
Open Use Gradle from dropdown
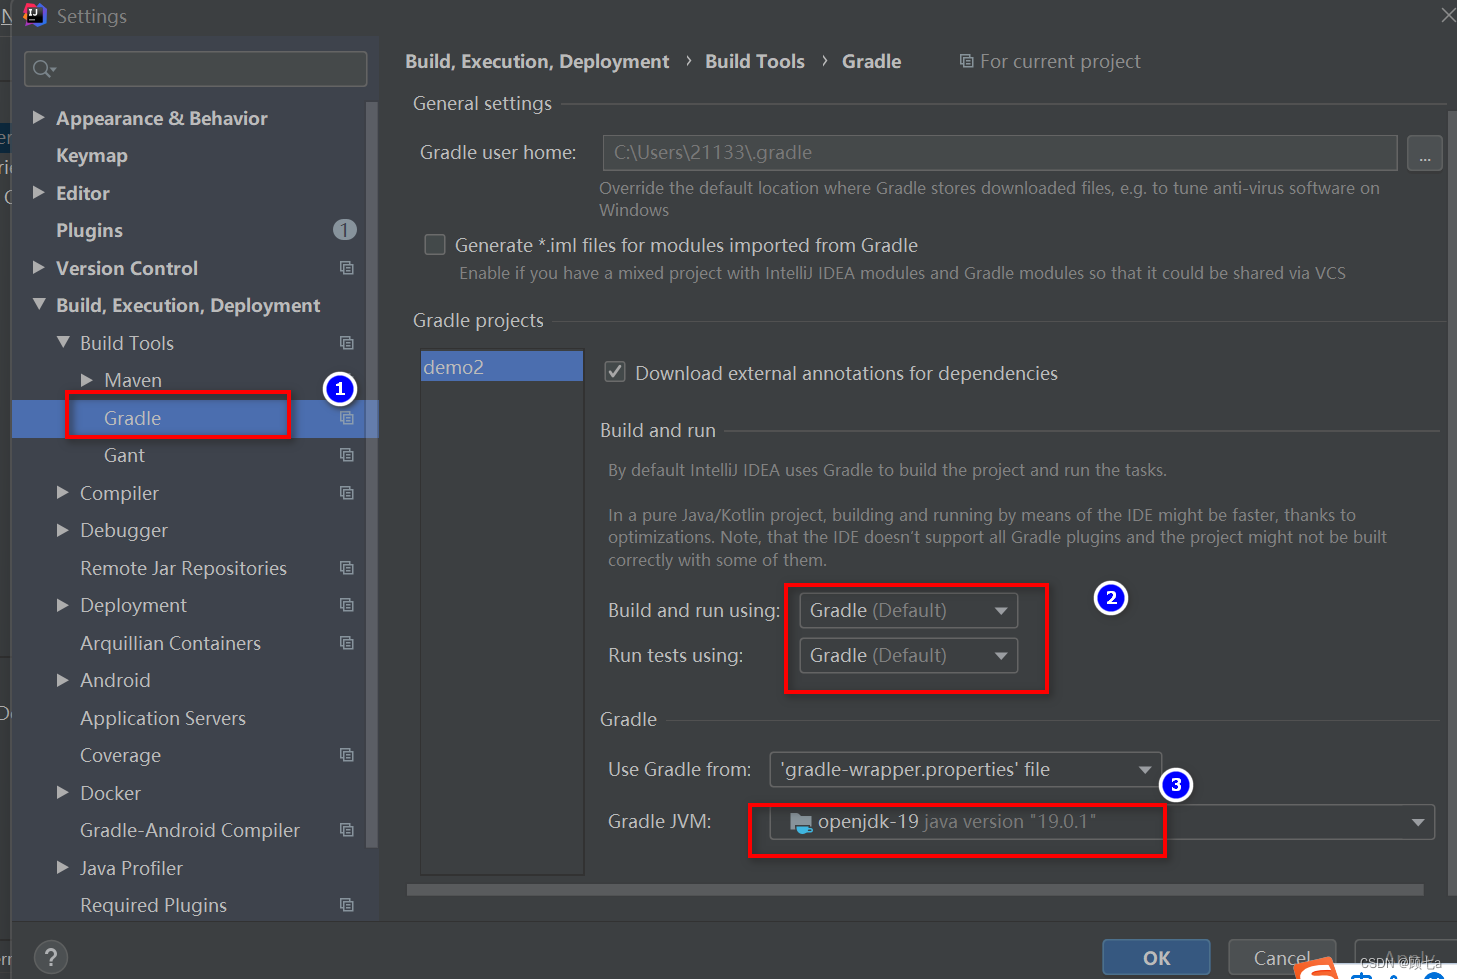[966, 769]
